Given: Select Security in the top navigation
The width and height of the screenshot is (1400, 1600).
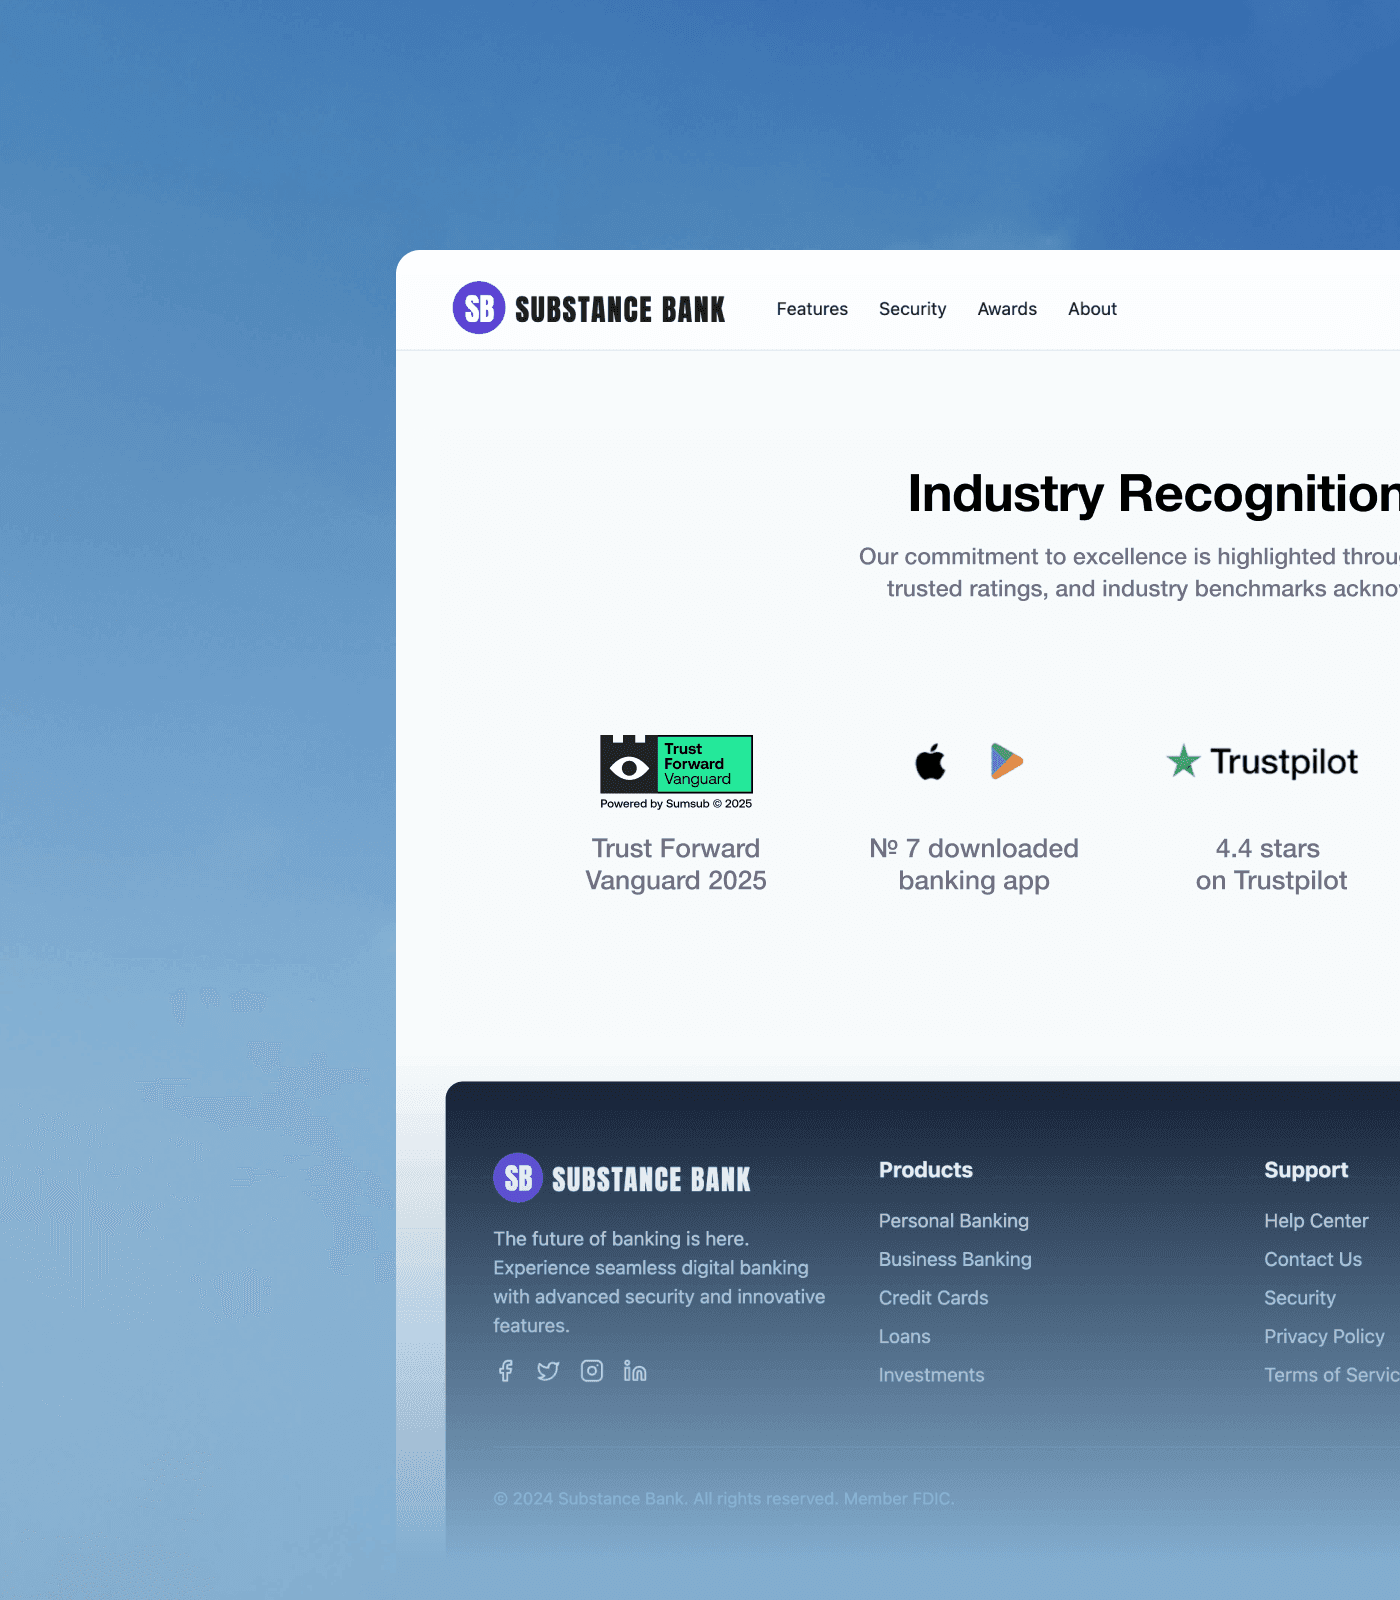Looking at the screenshot, I should click(x=912, y=309).
